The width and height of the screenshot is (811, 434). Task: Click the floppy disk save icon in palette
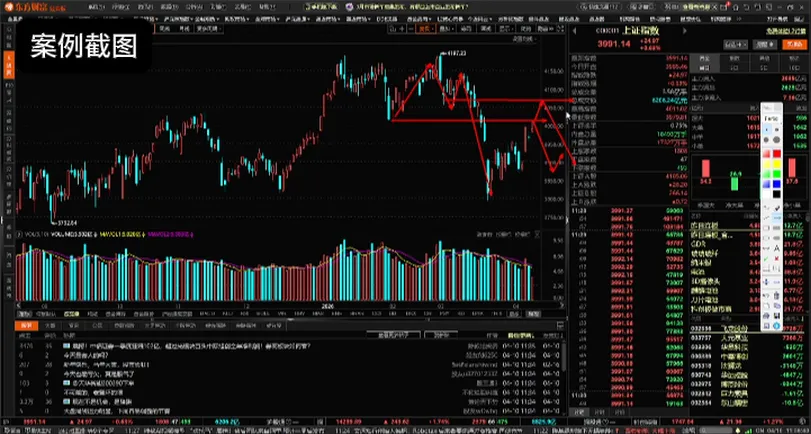[x=777, y=316]
